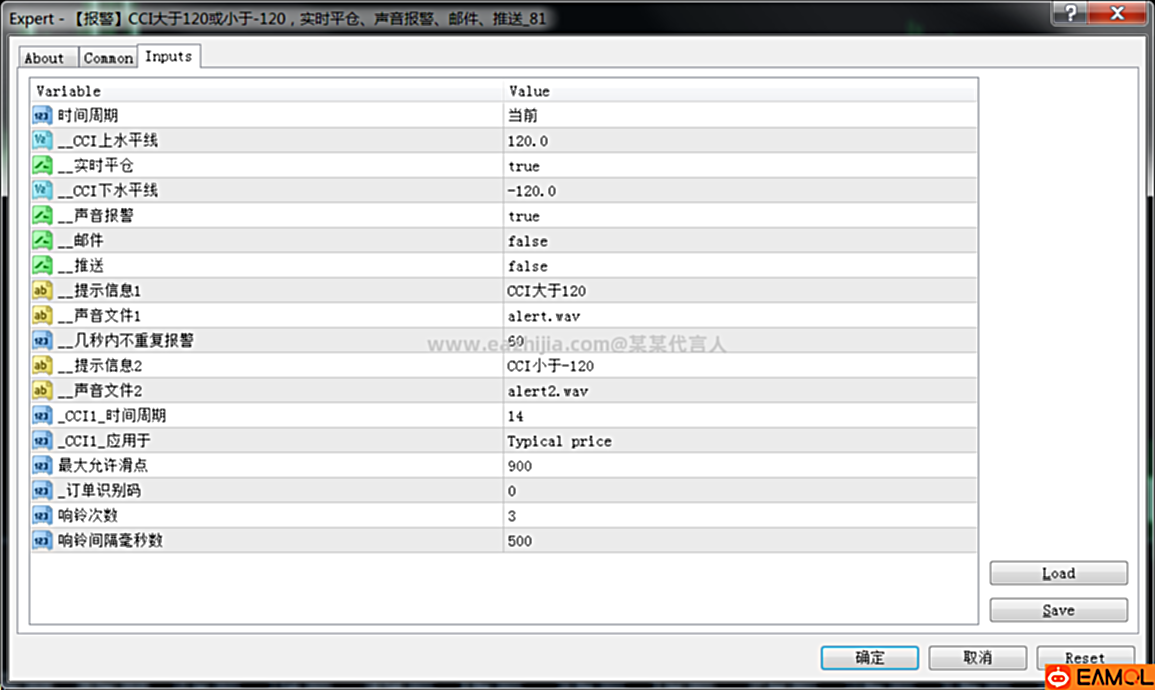Confirm with the 确定 button

pyautogui.click(x=870, y=658)
